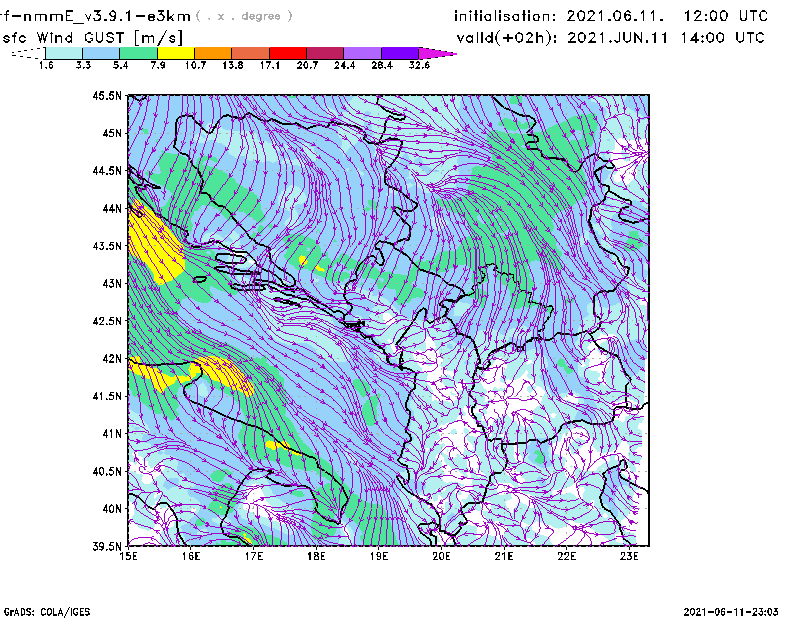
Task: Click the '43.5N' latitude label
Action: pyautogui.click(x=107, y=246)
